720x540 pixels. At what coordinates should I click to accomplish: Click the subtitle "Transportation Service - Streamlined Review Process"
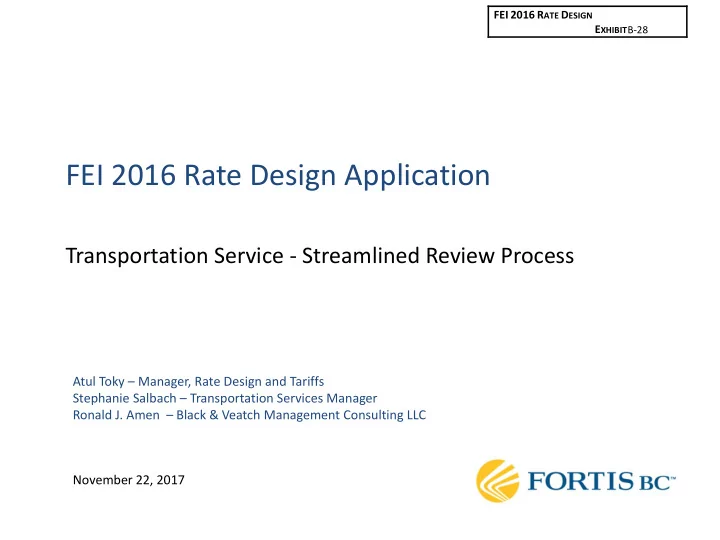point(320,256)
